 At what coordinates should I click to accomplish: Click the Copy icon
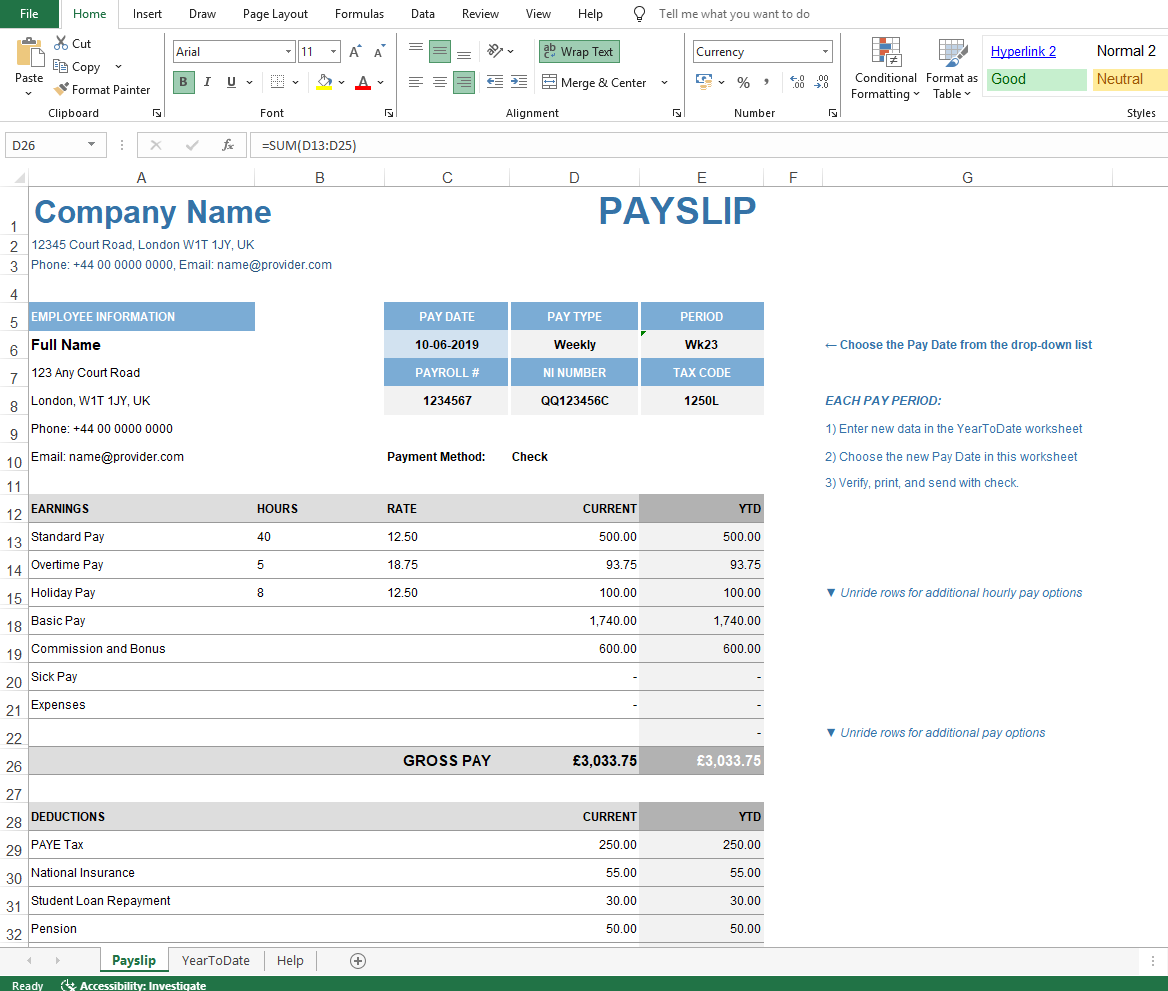pos(60,66)
